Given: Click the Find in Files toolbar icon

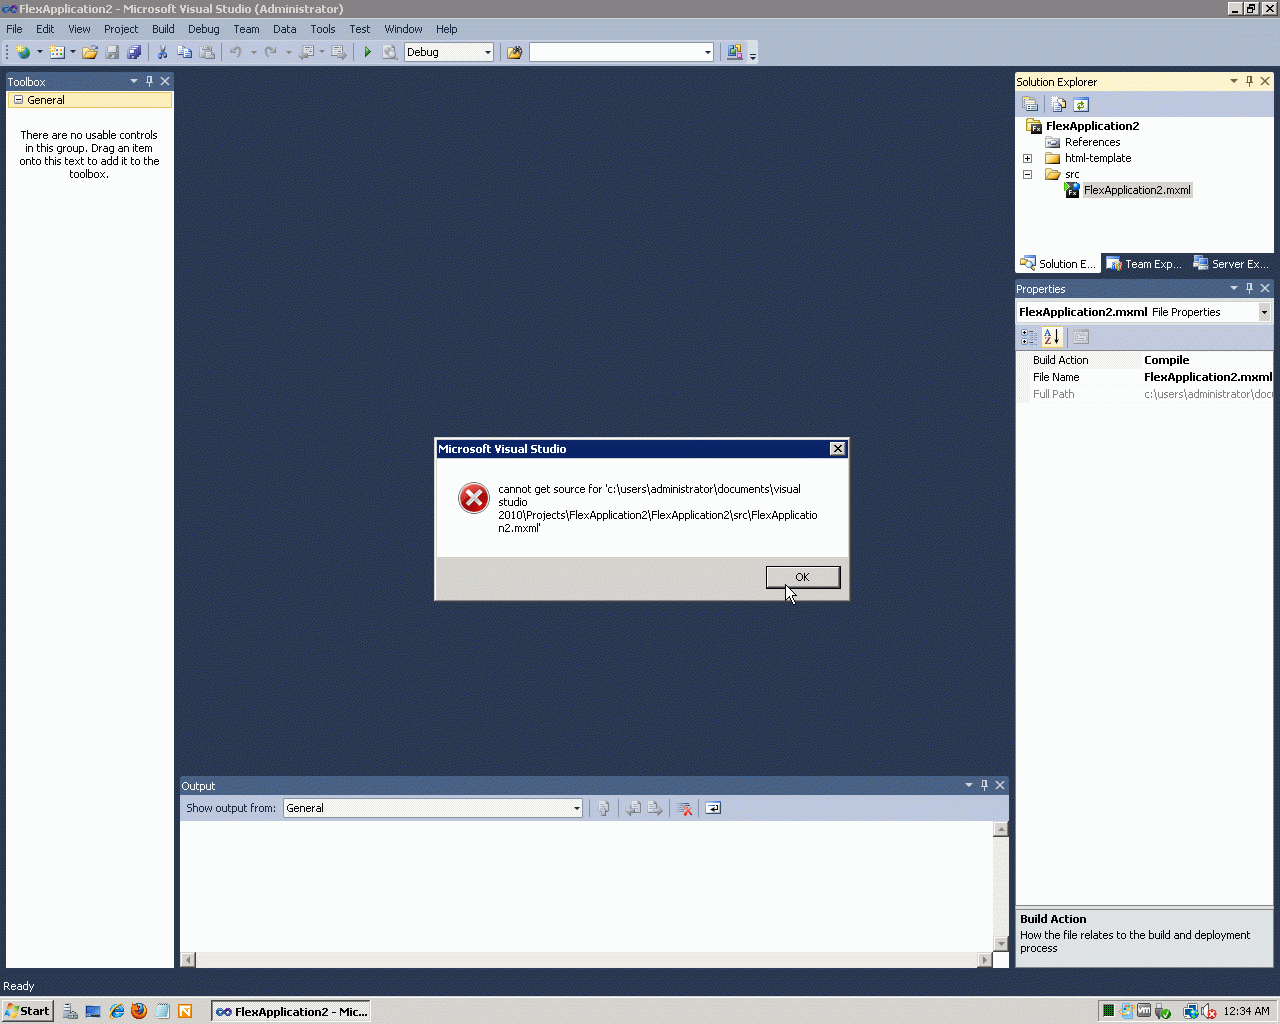Looking at the screenshot, I should pyautogui.click(x=515, y=52).
